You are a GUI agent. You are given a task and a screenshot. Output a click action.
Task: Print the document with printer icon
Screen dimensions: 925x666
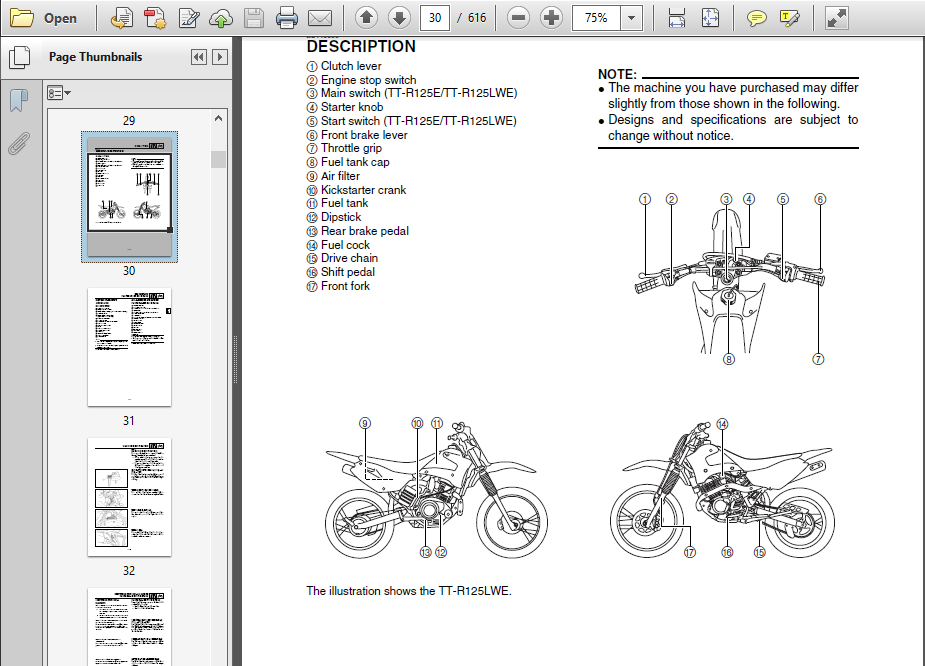pyautogui.click(x=287, y=18)
